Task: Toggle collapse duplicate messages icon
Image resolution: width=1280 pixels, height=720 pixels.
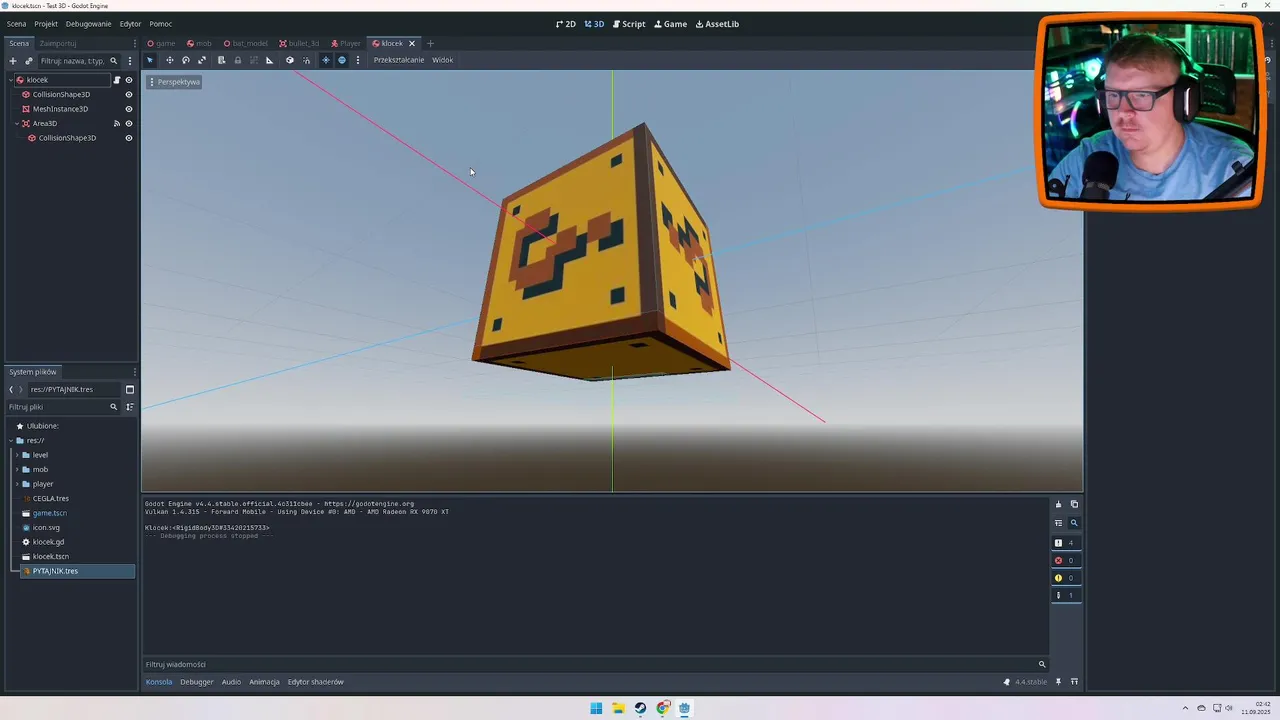Action: tap(1058, 523)
